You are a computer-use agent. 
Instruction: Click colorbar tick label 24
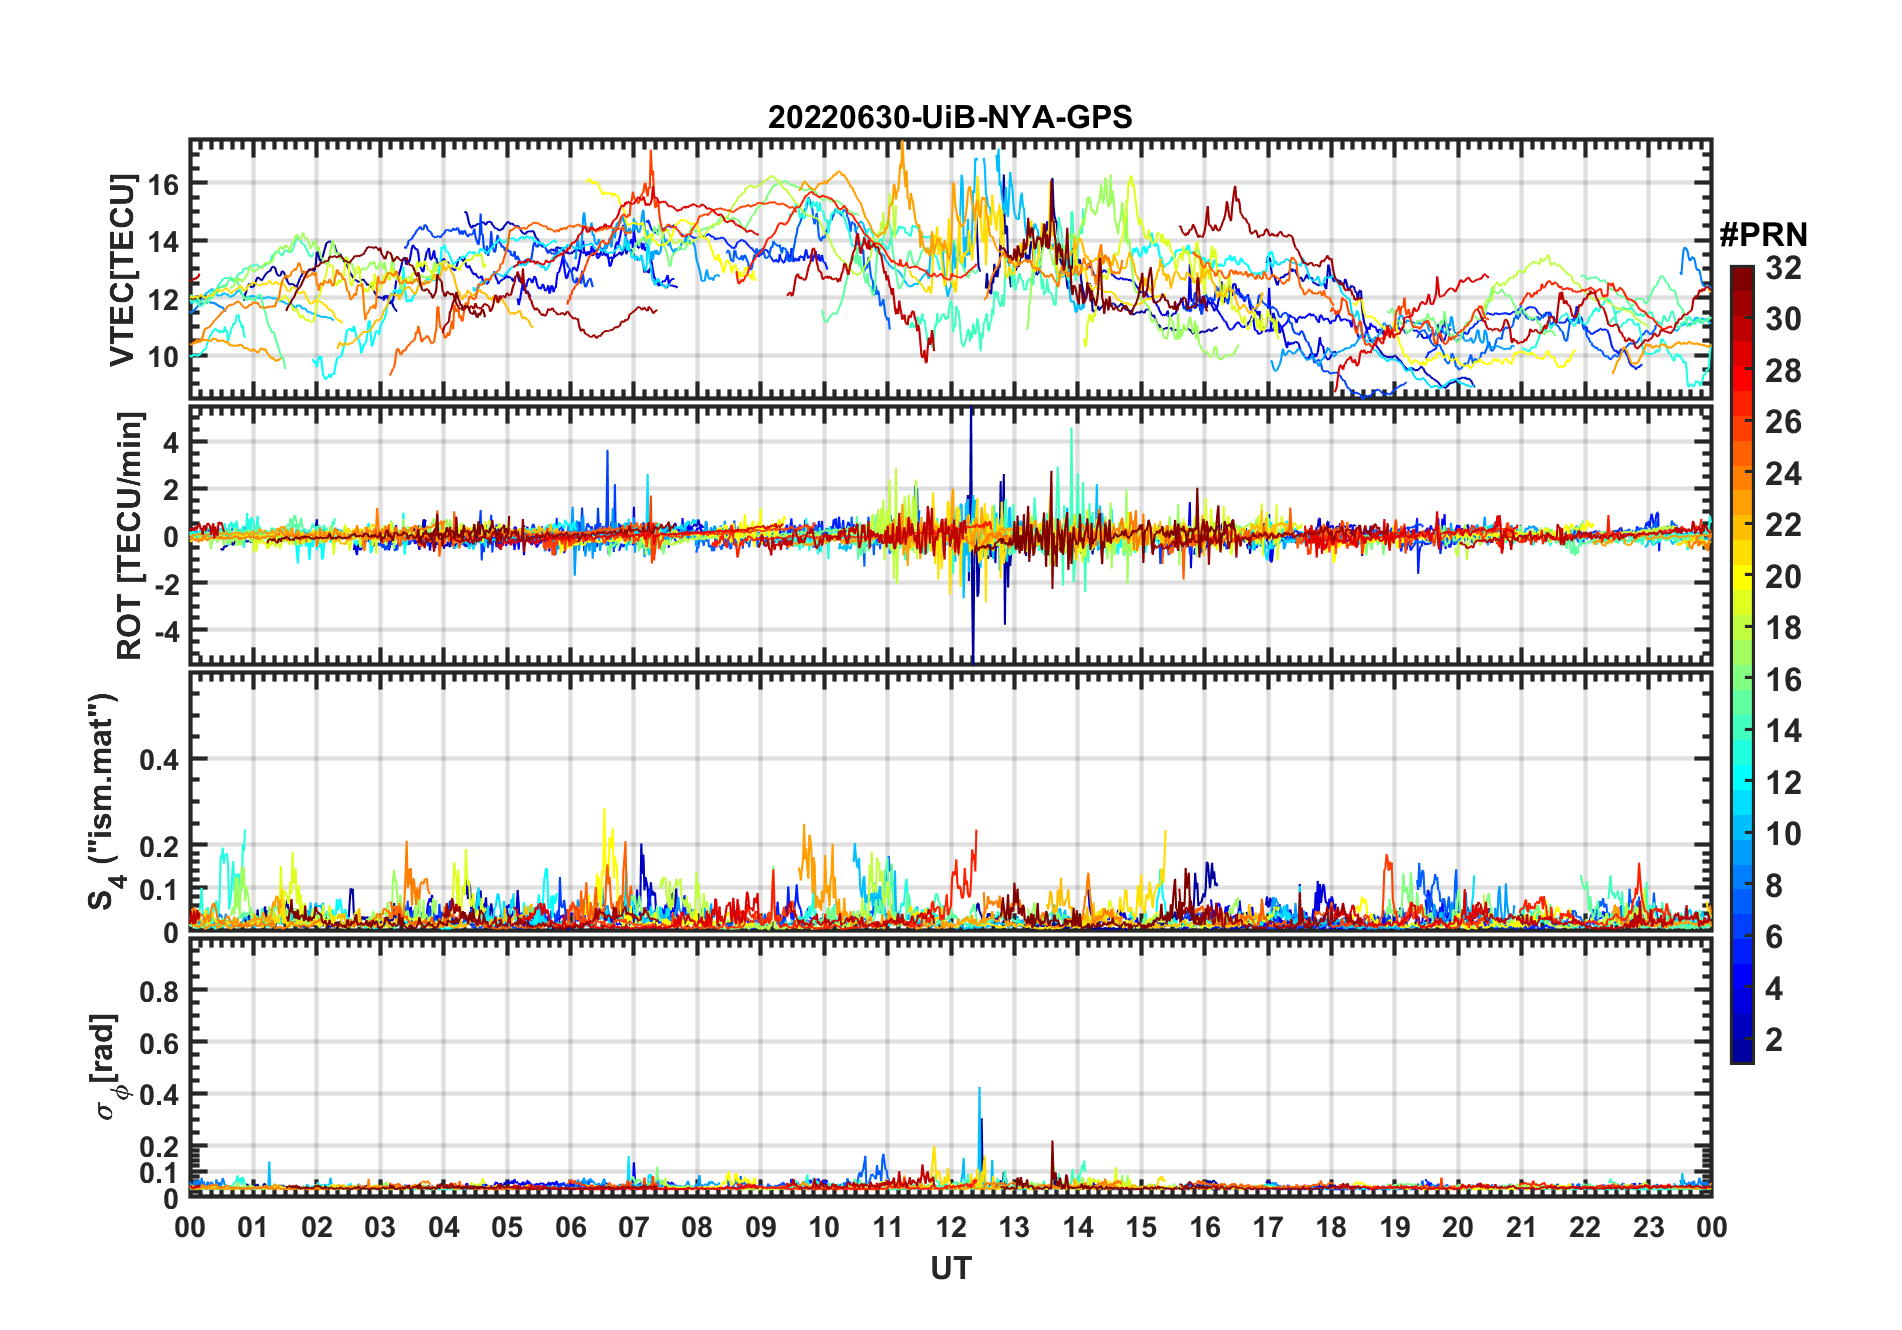click(1783, 474)
